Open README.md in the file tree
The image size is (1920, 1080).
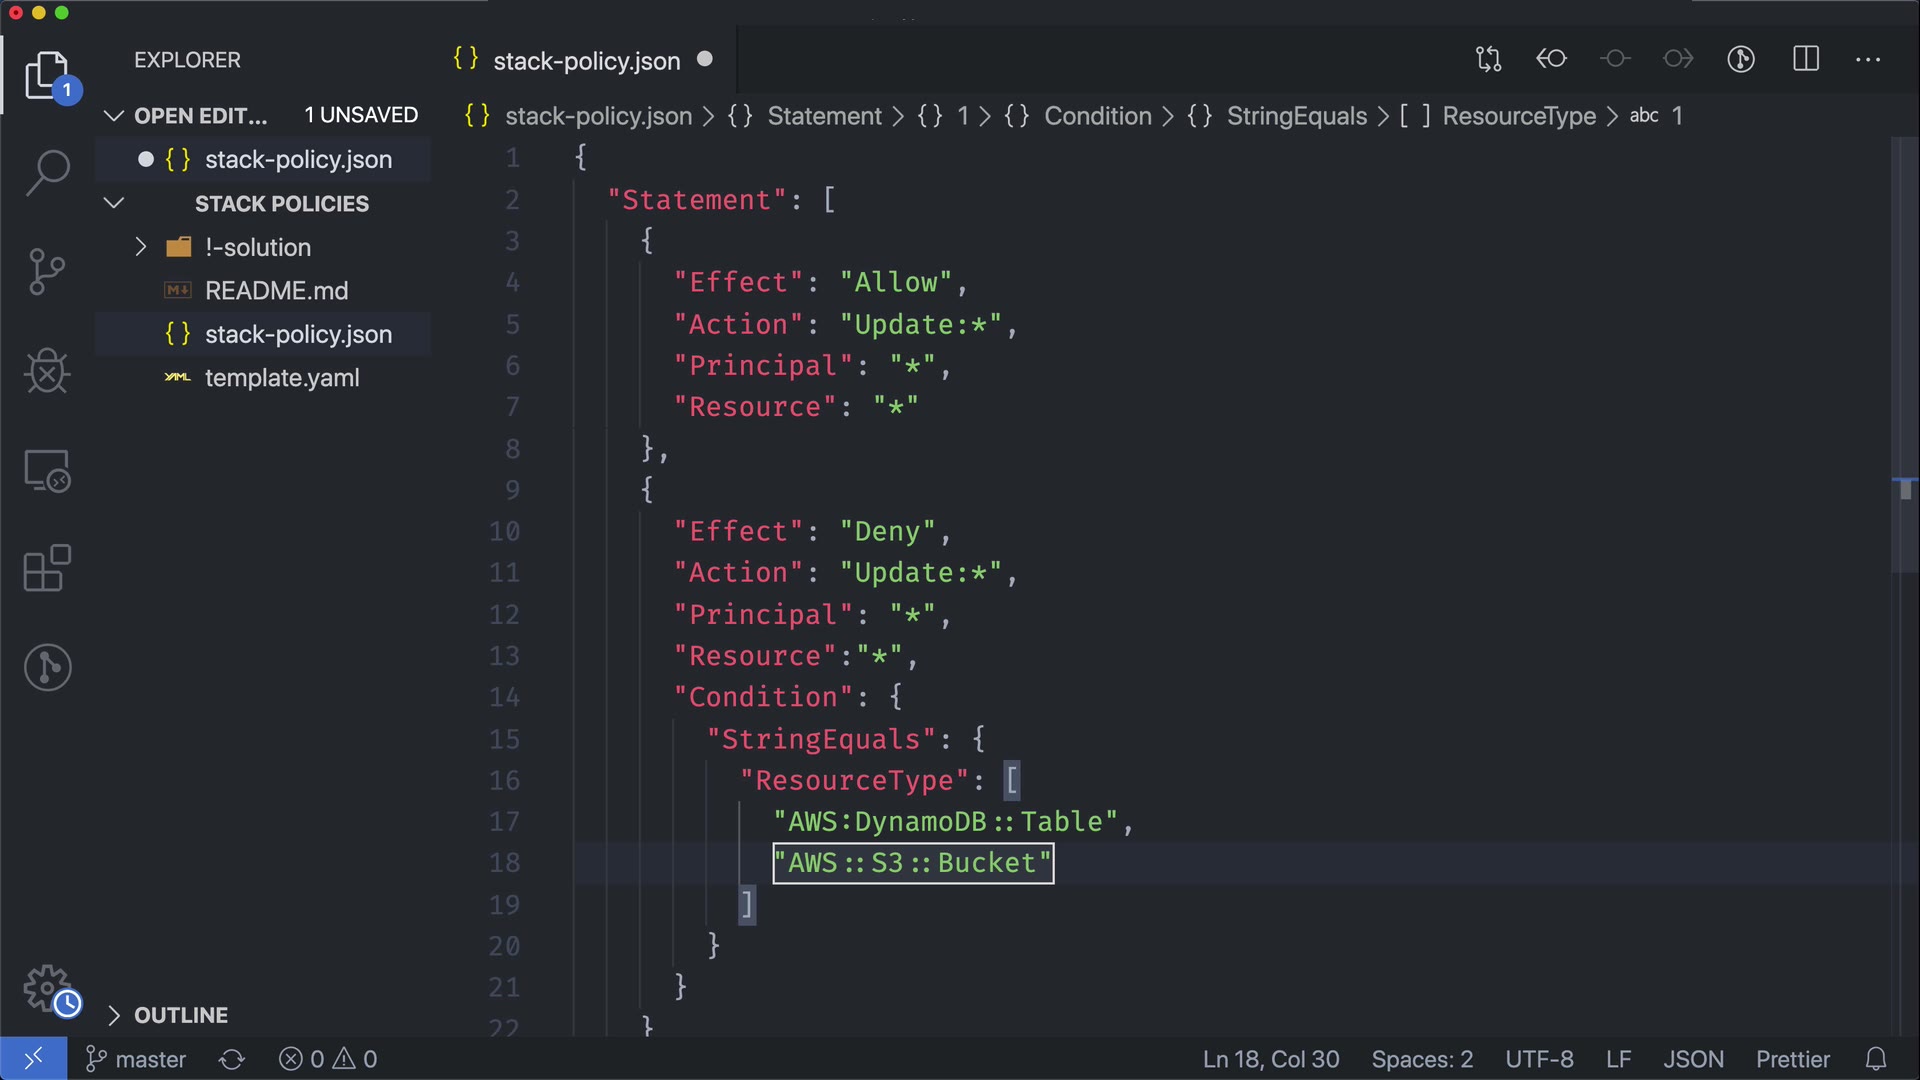tap(276, 291)
